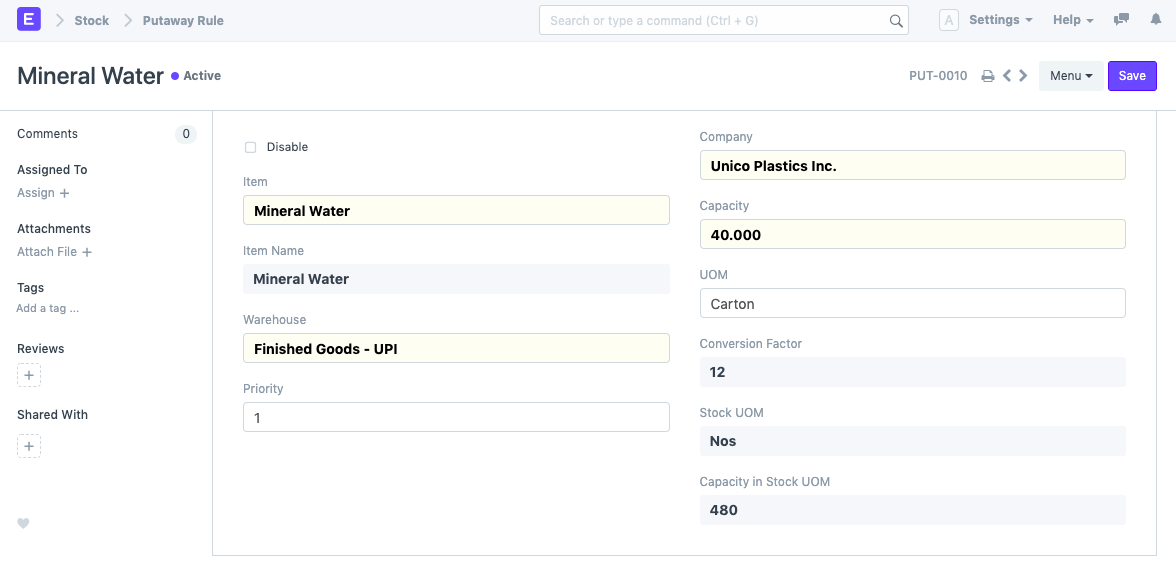Click the heart like icon
1176x576 pixels.
point(23,523)
